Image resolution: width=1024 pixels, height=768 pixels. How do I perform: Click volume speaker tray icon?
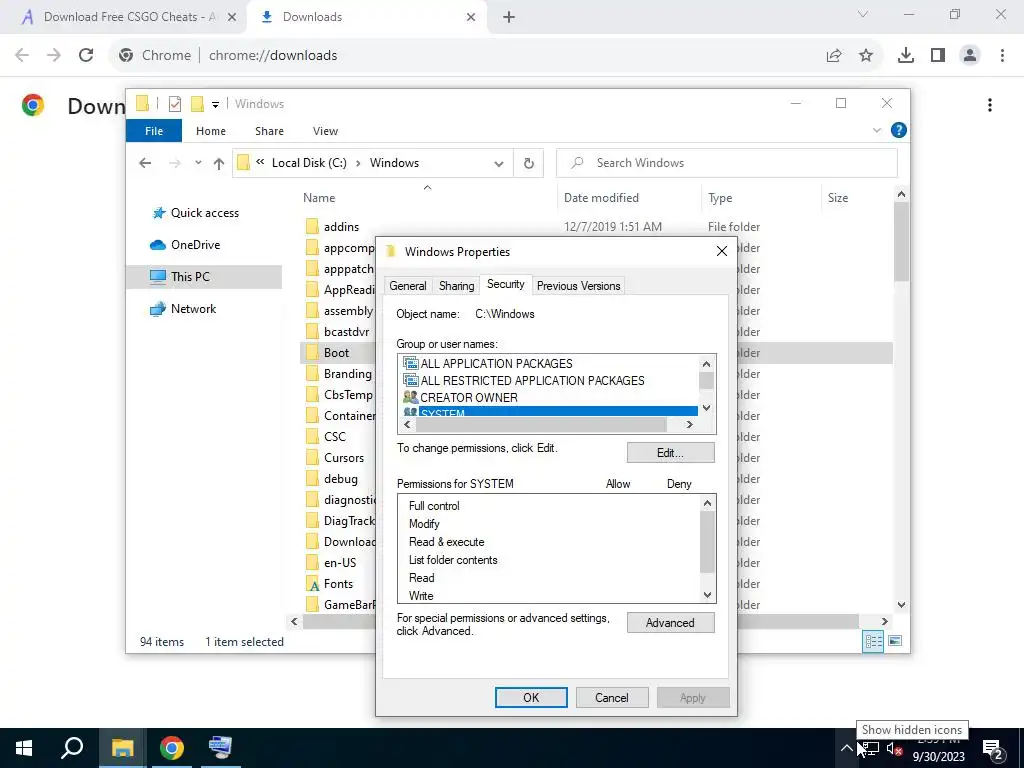coord(893,750)
